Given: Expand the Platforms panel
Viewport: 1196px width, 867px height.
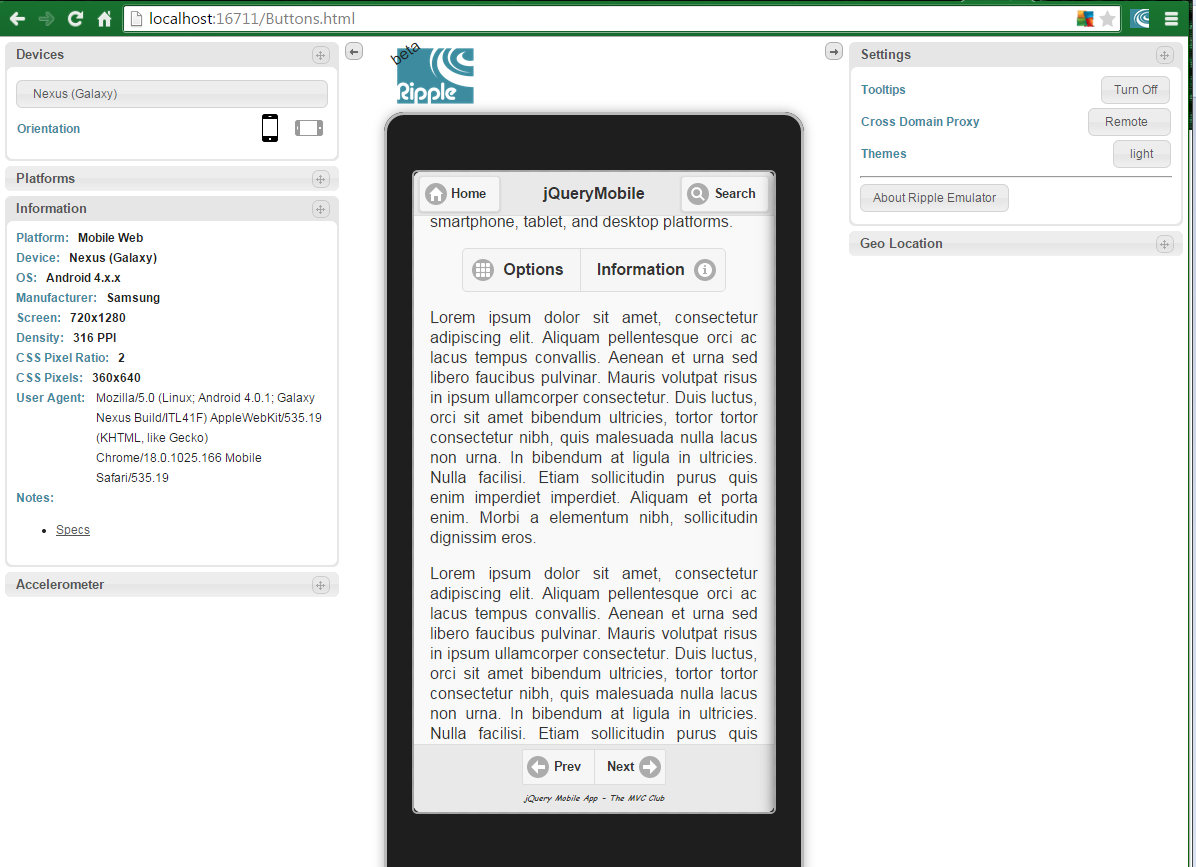Looking at the screenshot, I should (320, 179).
